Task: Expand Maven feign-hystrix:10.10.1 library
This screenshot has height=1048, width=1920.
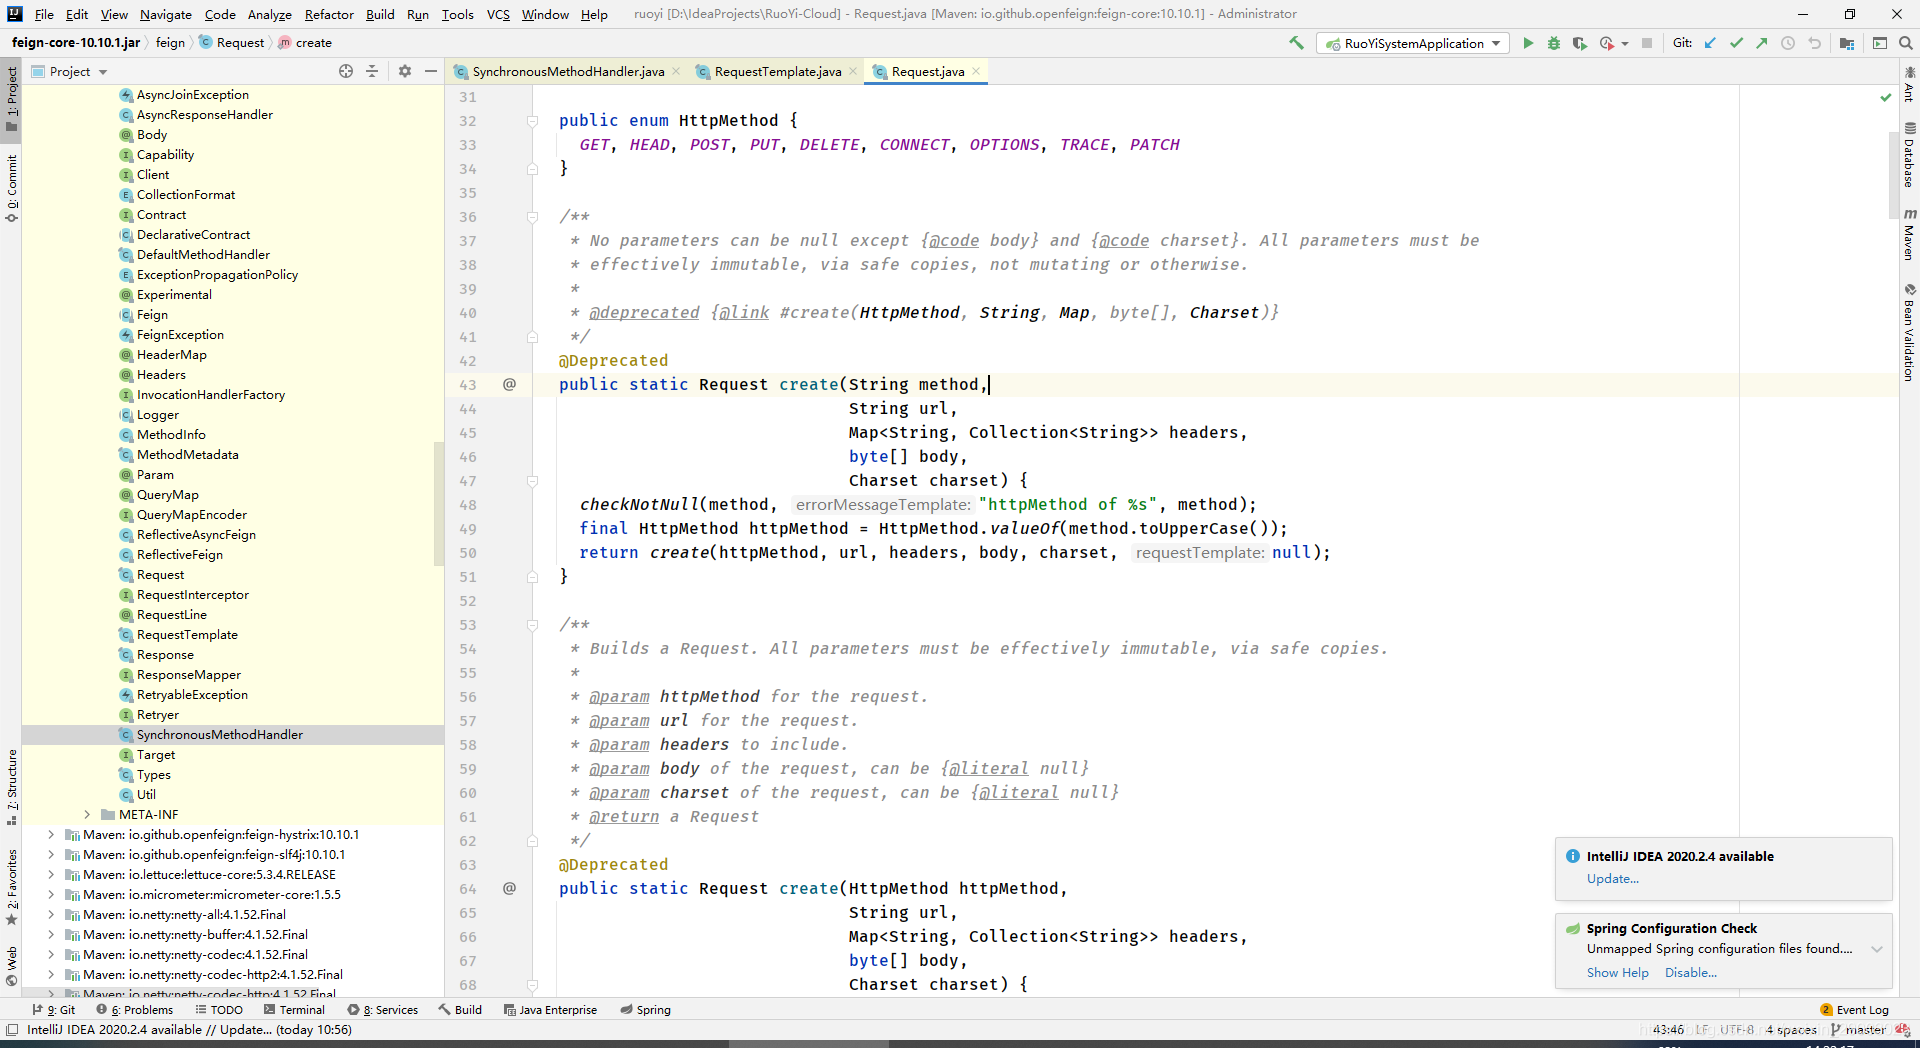Action: [x=51, y=835]
